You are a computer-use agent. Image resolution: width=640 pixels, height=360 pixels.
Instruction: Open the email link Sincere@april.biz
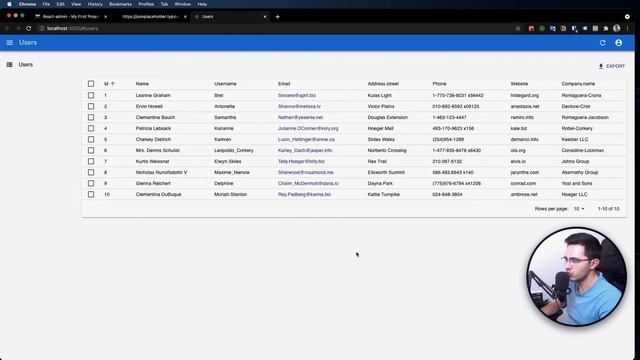pos(297,95)
